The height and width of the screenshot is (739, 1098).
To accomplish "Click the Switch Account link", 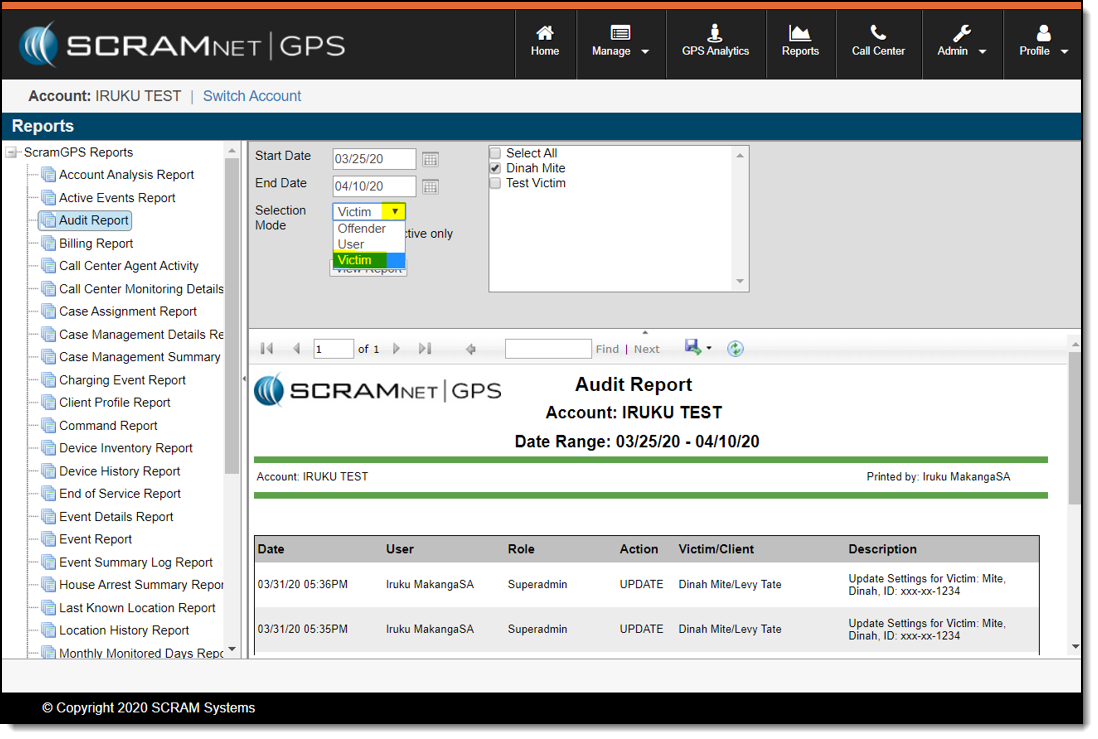I will [x=252, y=96].
